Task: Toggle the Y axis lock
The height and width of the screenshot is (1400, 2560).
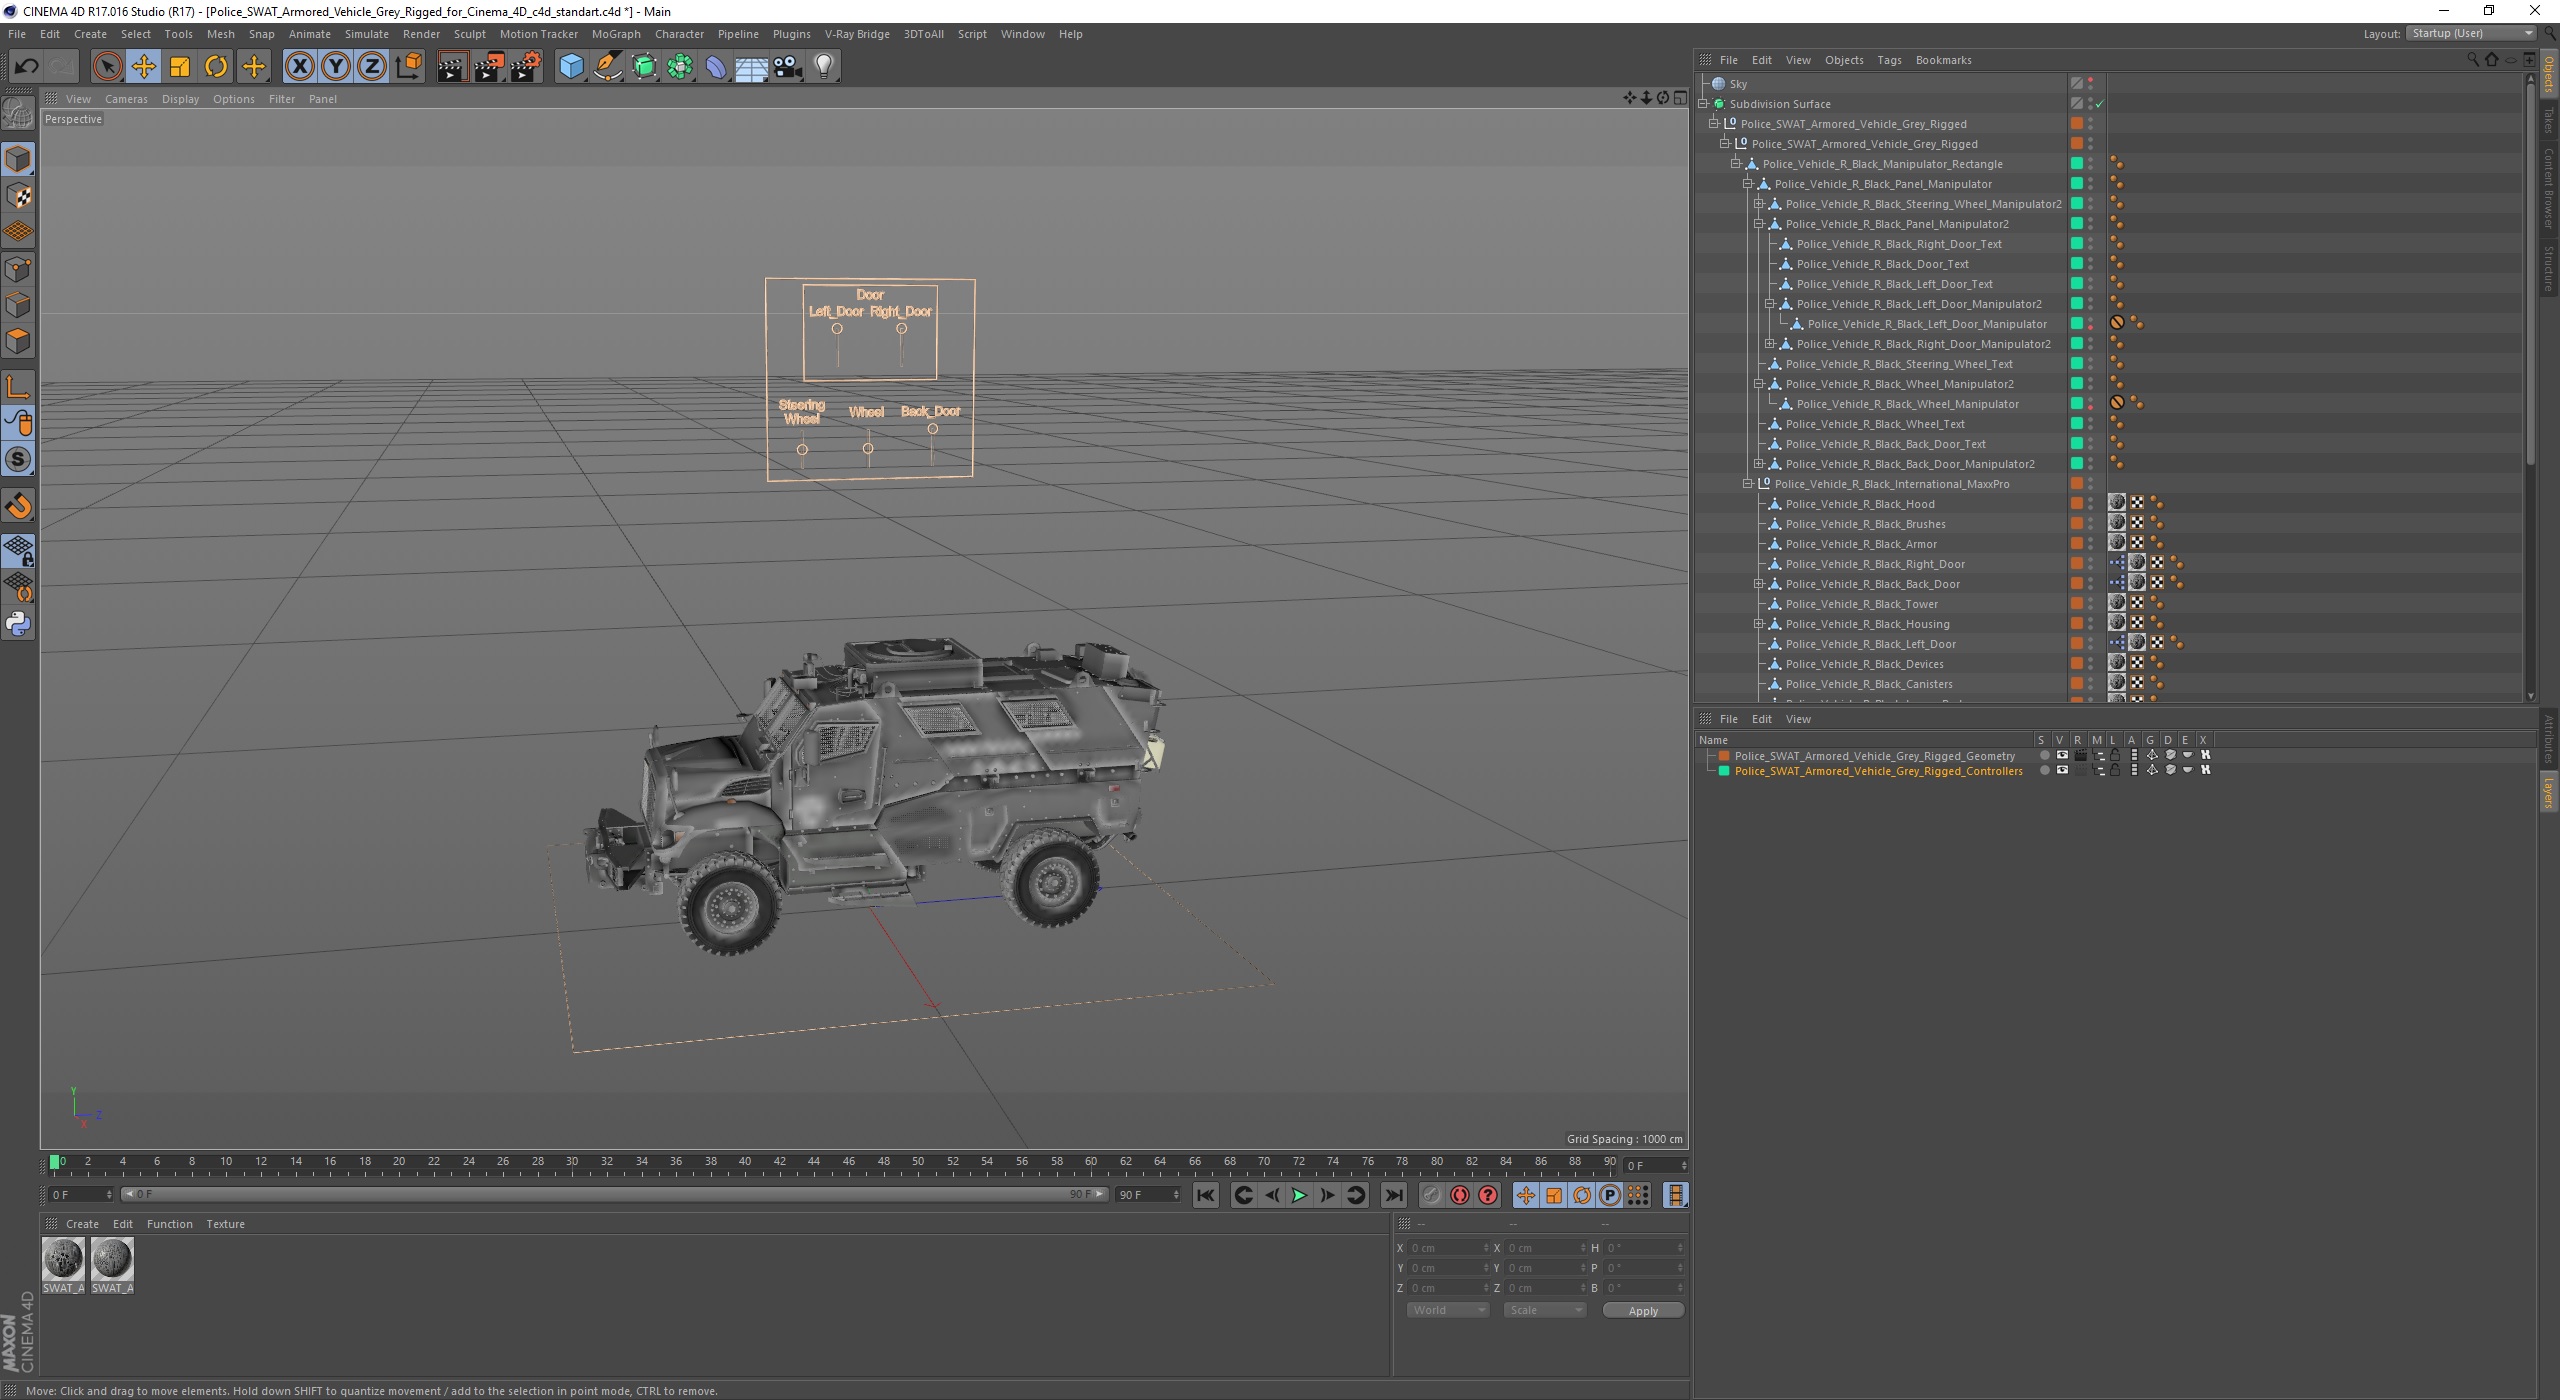Action: 336,67
